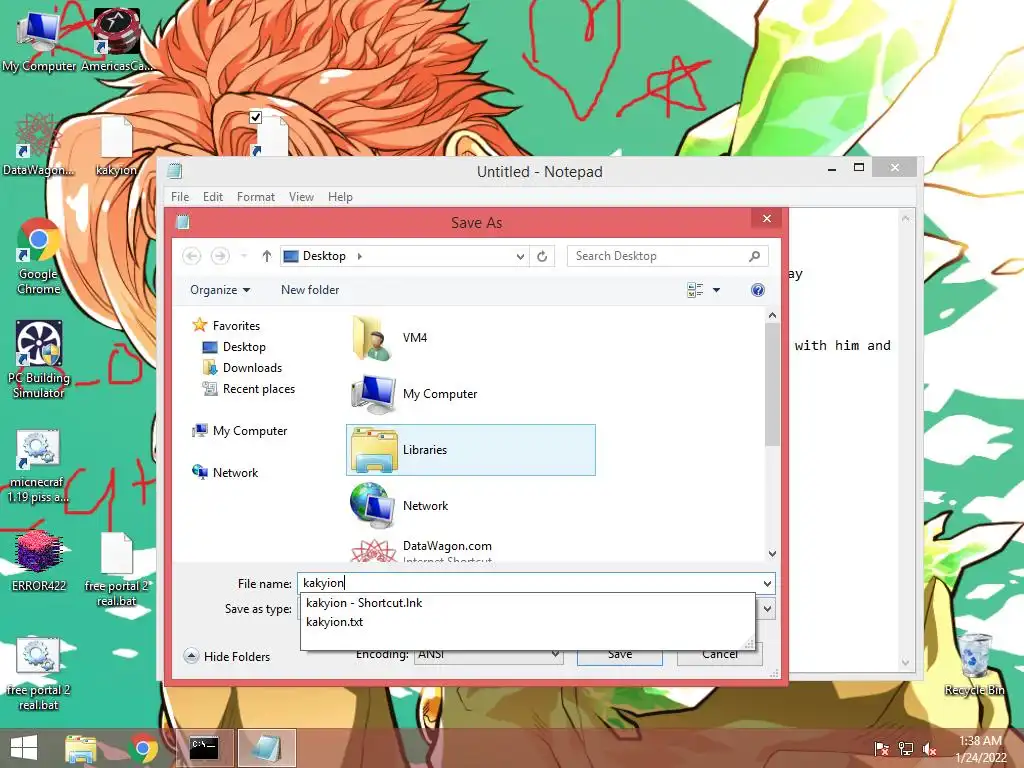The image size is (1024, 768).
Task: Select ERROR422 desktop icon
Action: tap(39, 560)
